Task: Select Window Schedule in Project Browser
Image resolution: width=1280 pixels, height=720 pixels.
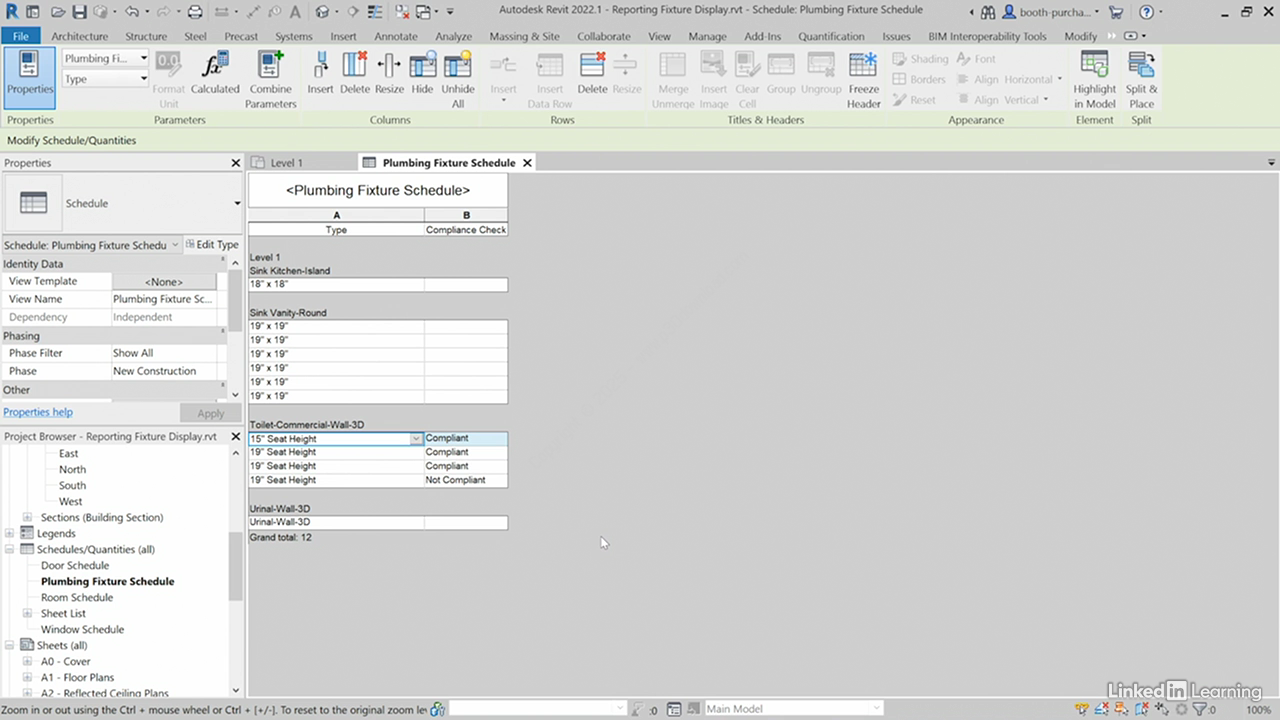Action: (82, 629)
